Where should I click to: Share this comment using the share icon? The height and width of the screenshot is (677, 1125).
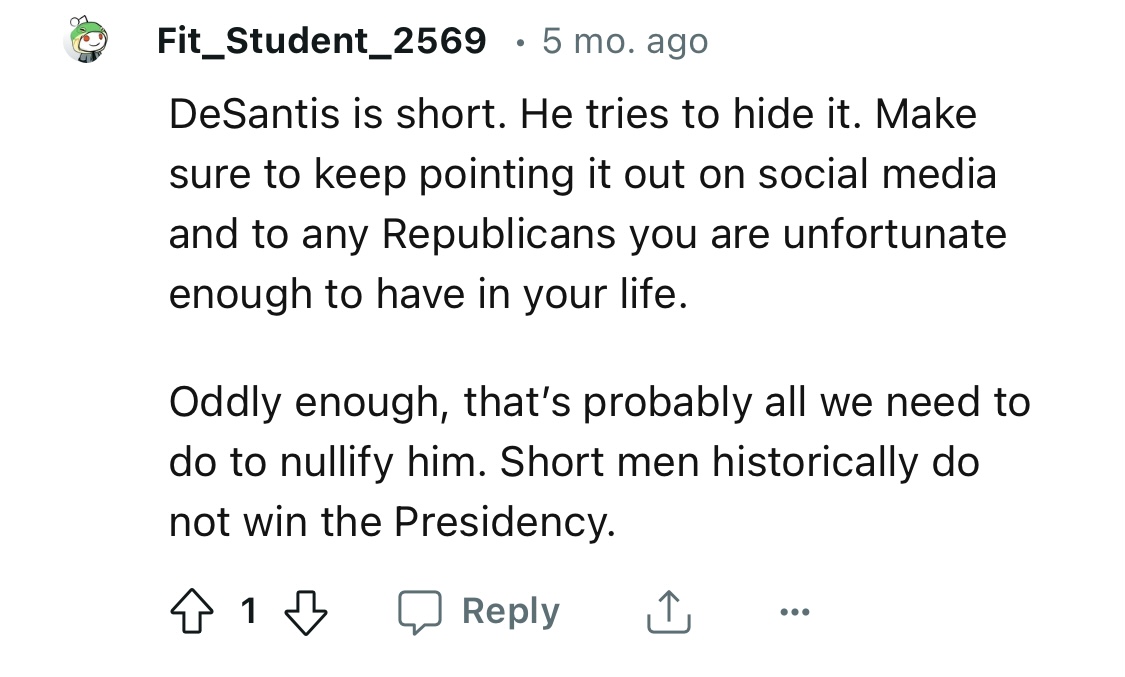(x=669, y=611)
